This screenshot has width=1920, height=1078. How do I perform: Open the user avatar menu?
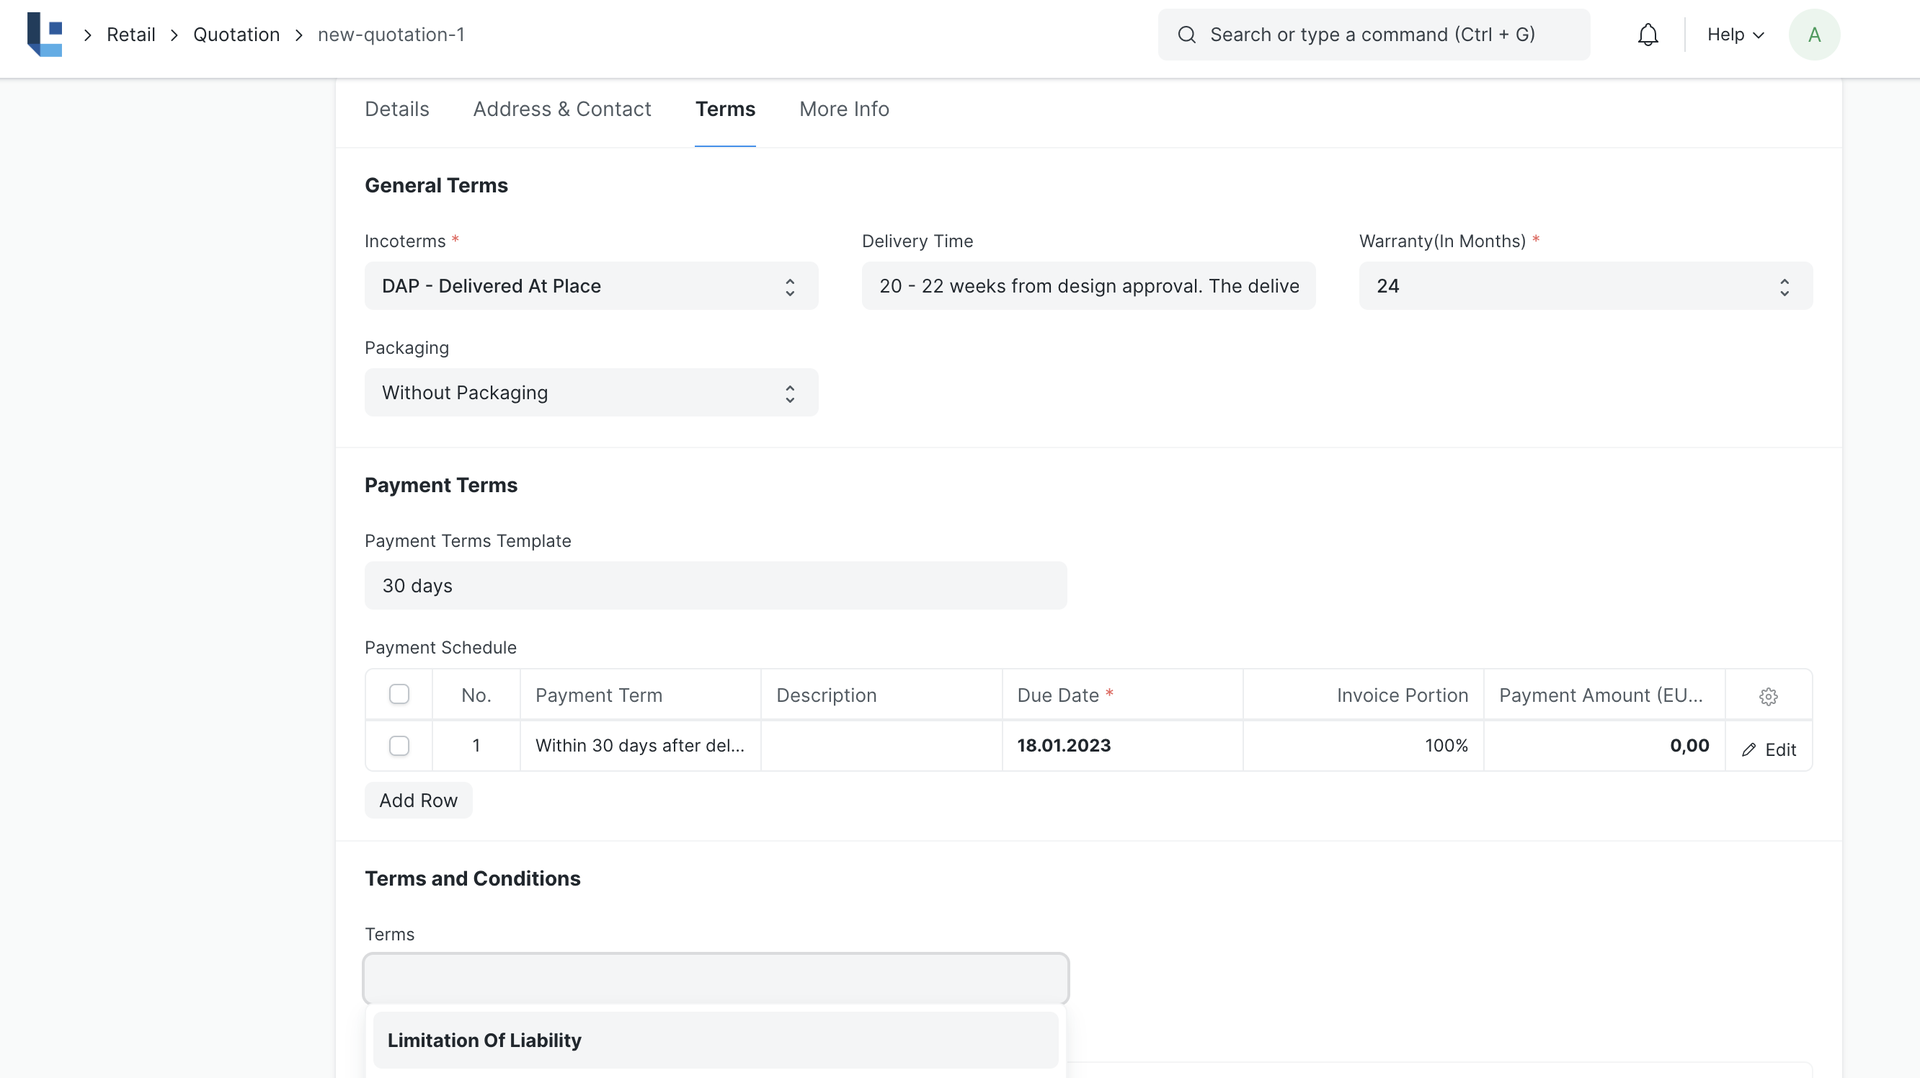1813,35
